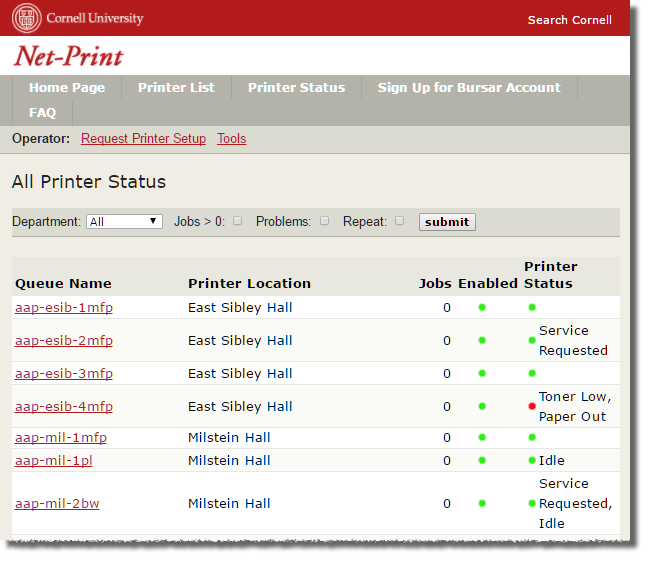Screen dimensions: 650x564
Task: Click Printer Status dot for aap-esib-3mfp
Action: click(x=532, y=373)
